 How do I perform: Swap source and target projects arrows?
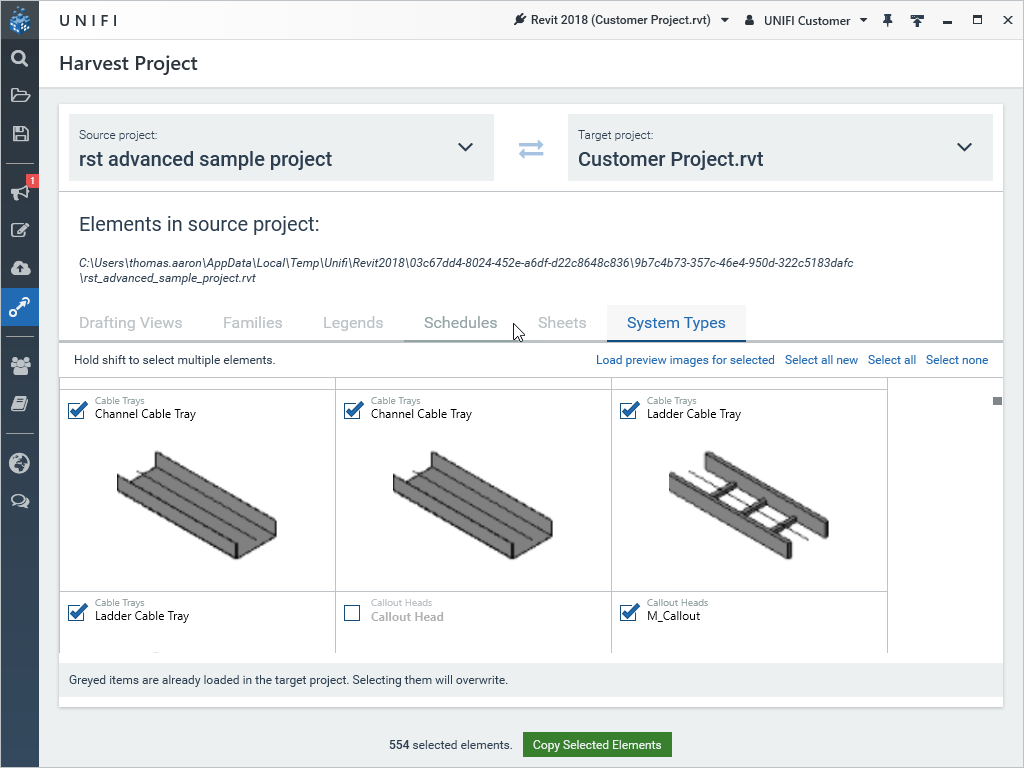(x=531, y=149)
